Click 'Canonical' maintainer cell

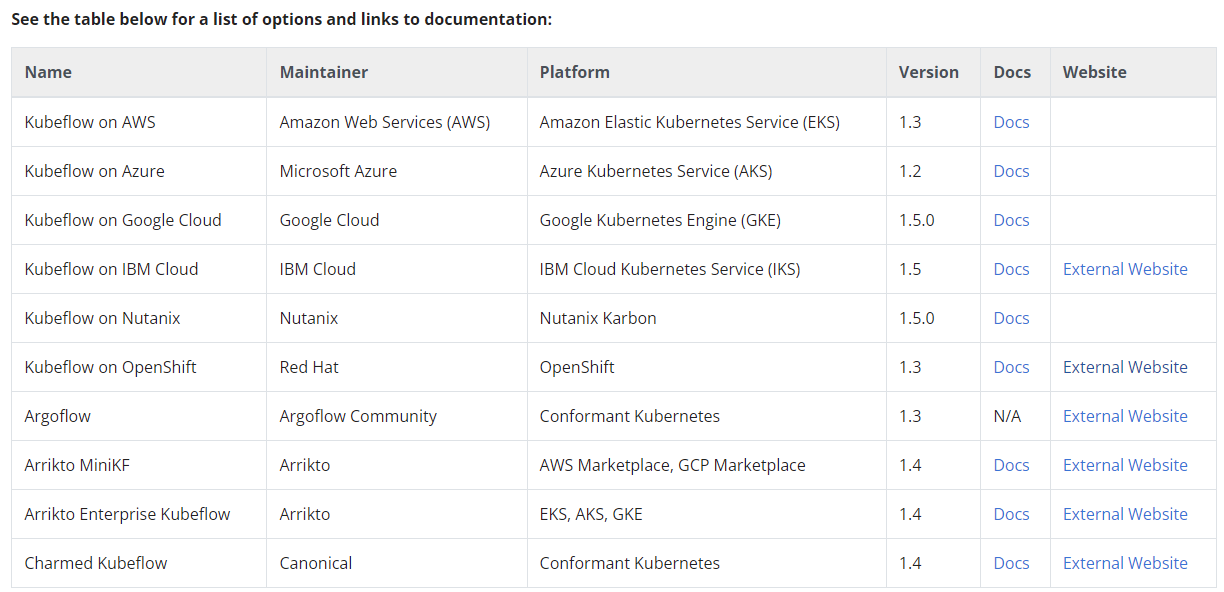397,563
